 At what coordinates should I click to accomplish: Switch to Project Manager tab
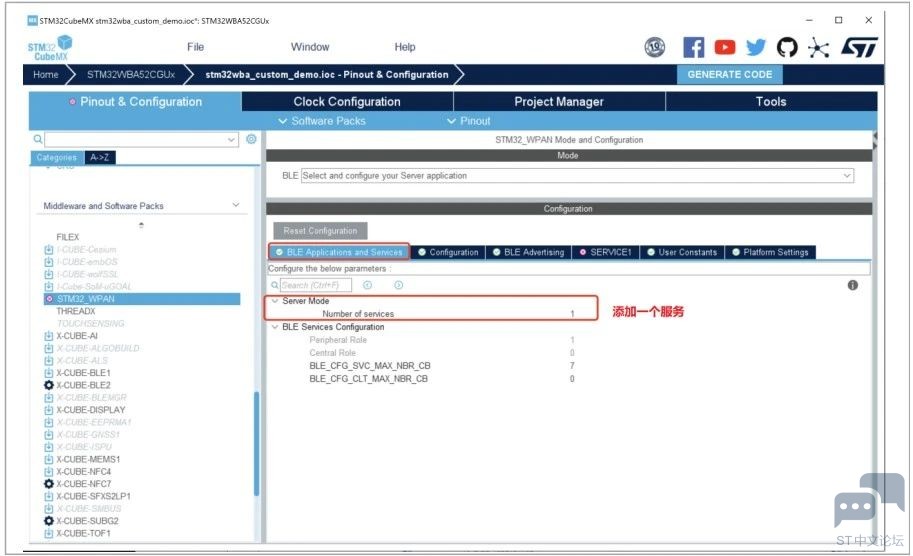coord(559,101)
